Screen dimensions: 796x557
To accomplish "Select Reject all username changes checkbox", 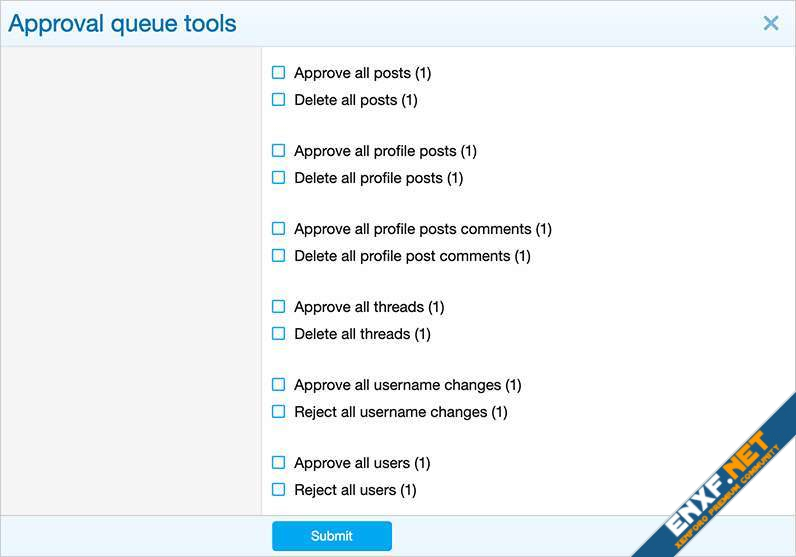I will 279,412.
